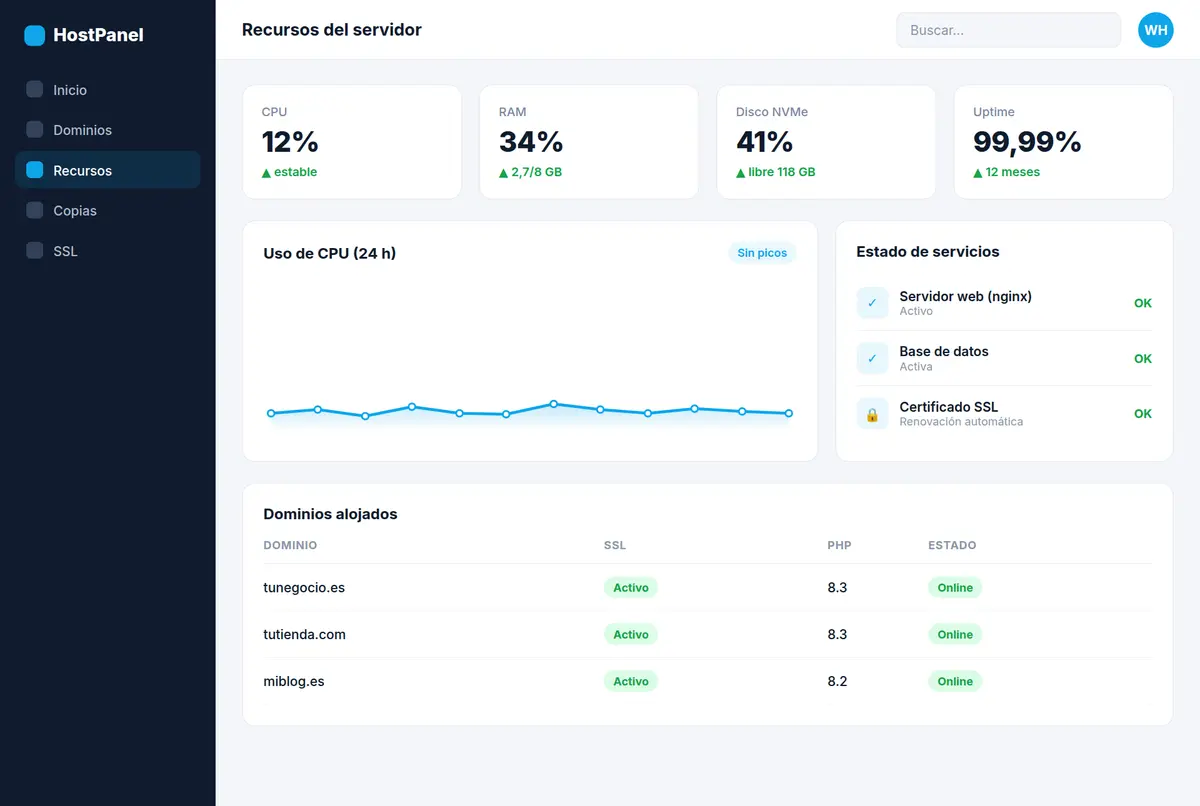This screenshot has width=1200, height=806.
Task: Click the Recursos del servidor heading
Action: pyautogui.click(x=332, y=30)
